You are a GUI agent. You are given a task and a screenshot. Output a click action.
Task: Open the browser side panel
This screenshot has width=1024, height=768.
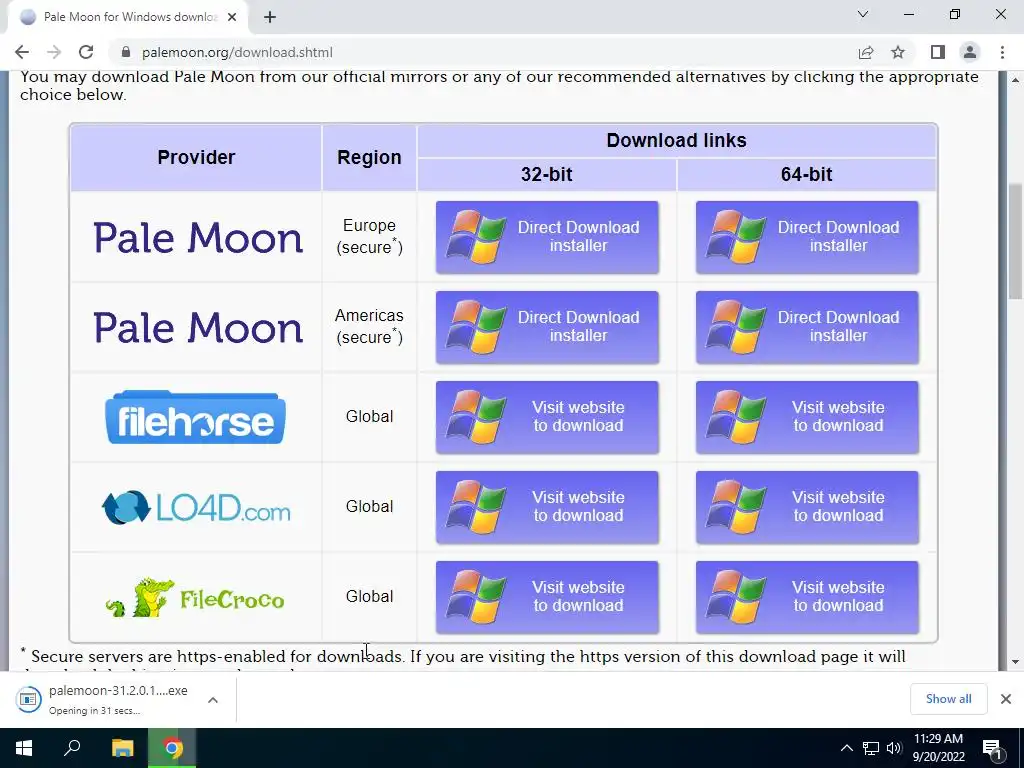938,52
